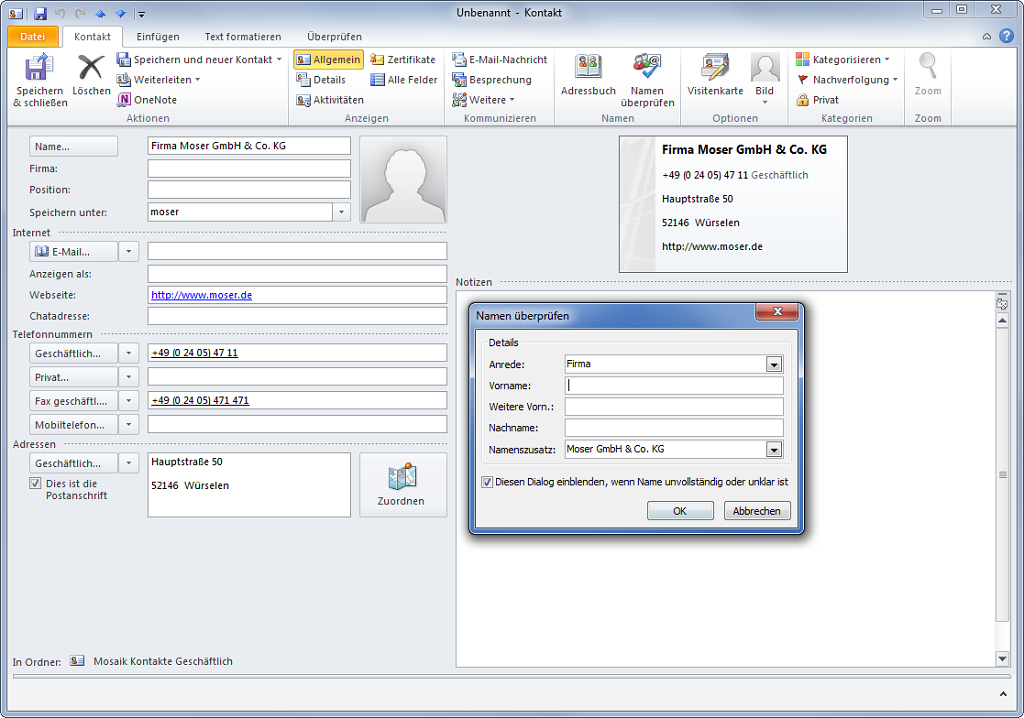Go to previous item arrow in title bar
This screenshot has height=718, width=1024.
click(101, 13)
